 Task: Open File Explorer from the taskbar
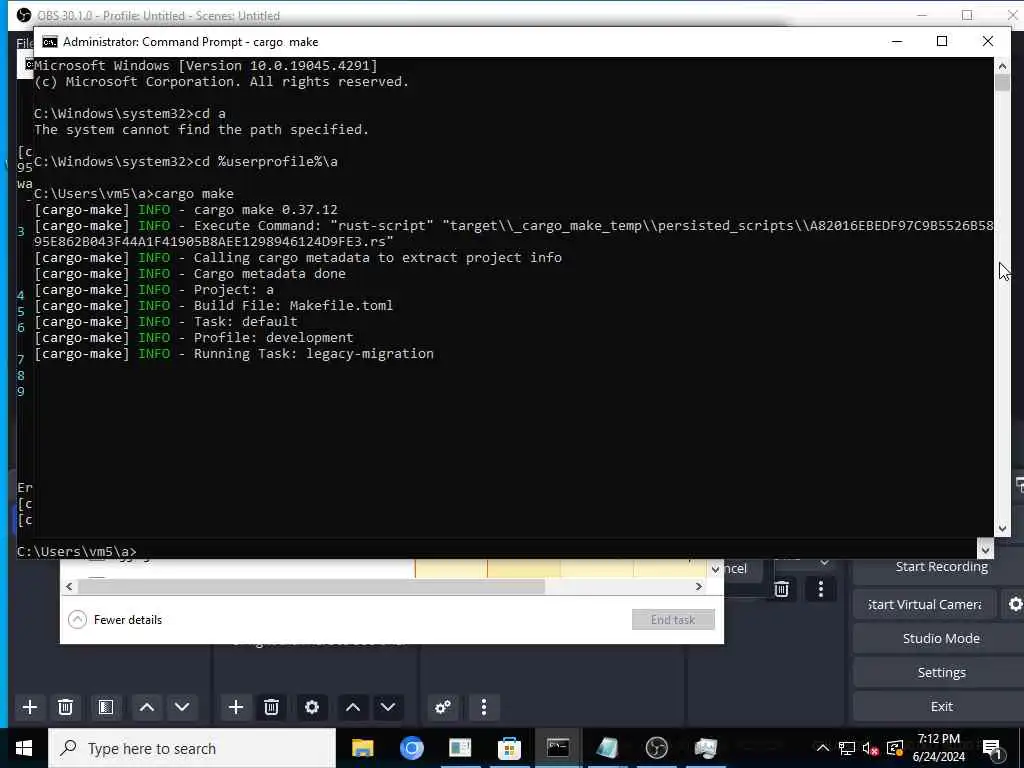tap(362, 748)
